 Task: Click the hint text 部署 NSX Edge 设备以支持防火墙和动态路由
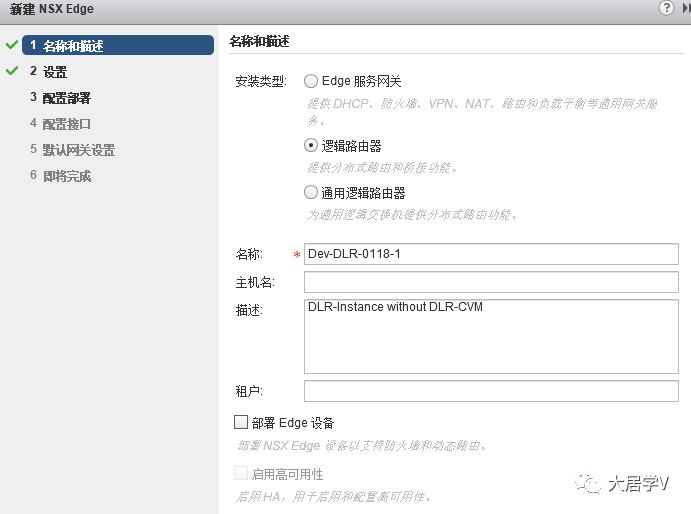tap(361, 446)
